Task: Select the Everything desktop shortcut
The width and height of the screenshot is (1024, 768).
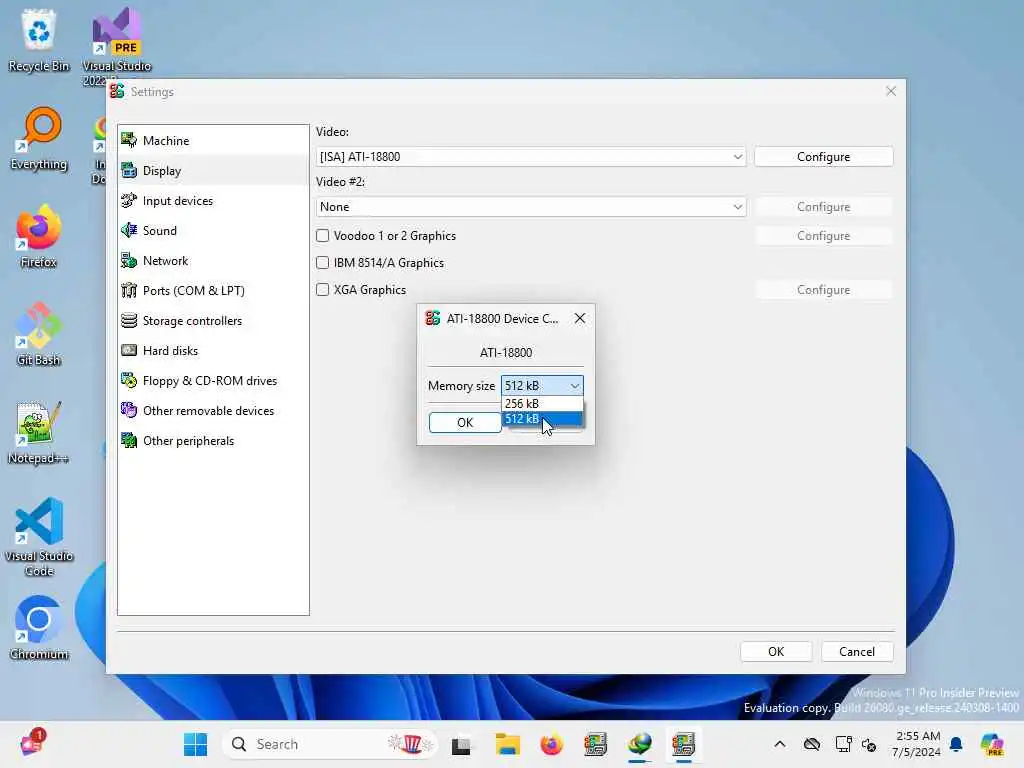Action: [x=39, y=138]
